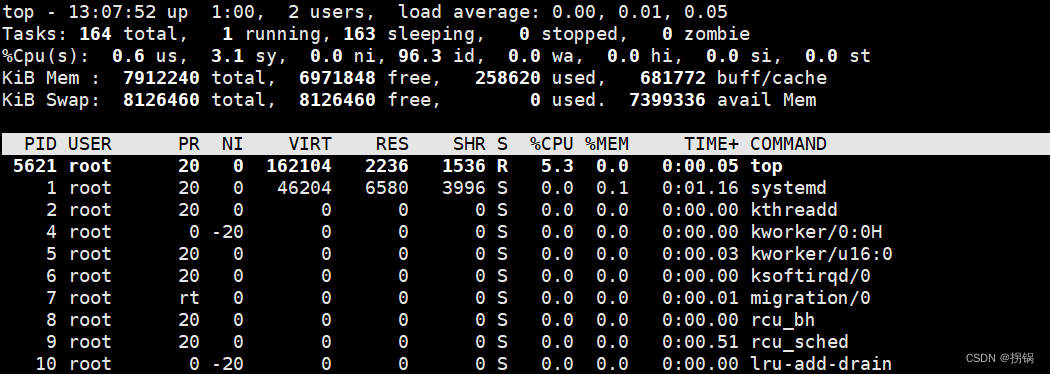The height and width of the screenshot is (374, 1050).
Task: Click the 13:07:52 clock time
Action: [x=112, y=12]
